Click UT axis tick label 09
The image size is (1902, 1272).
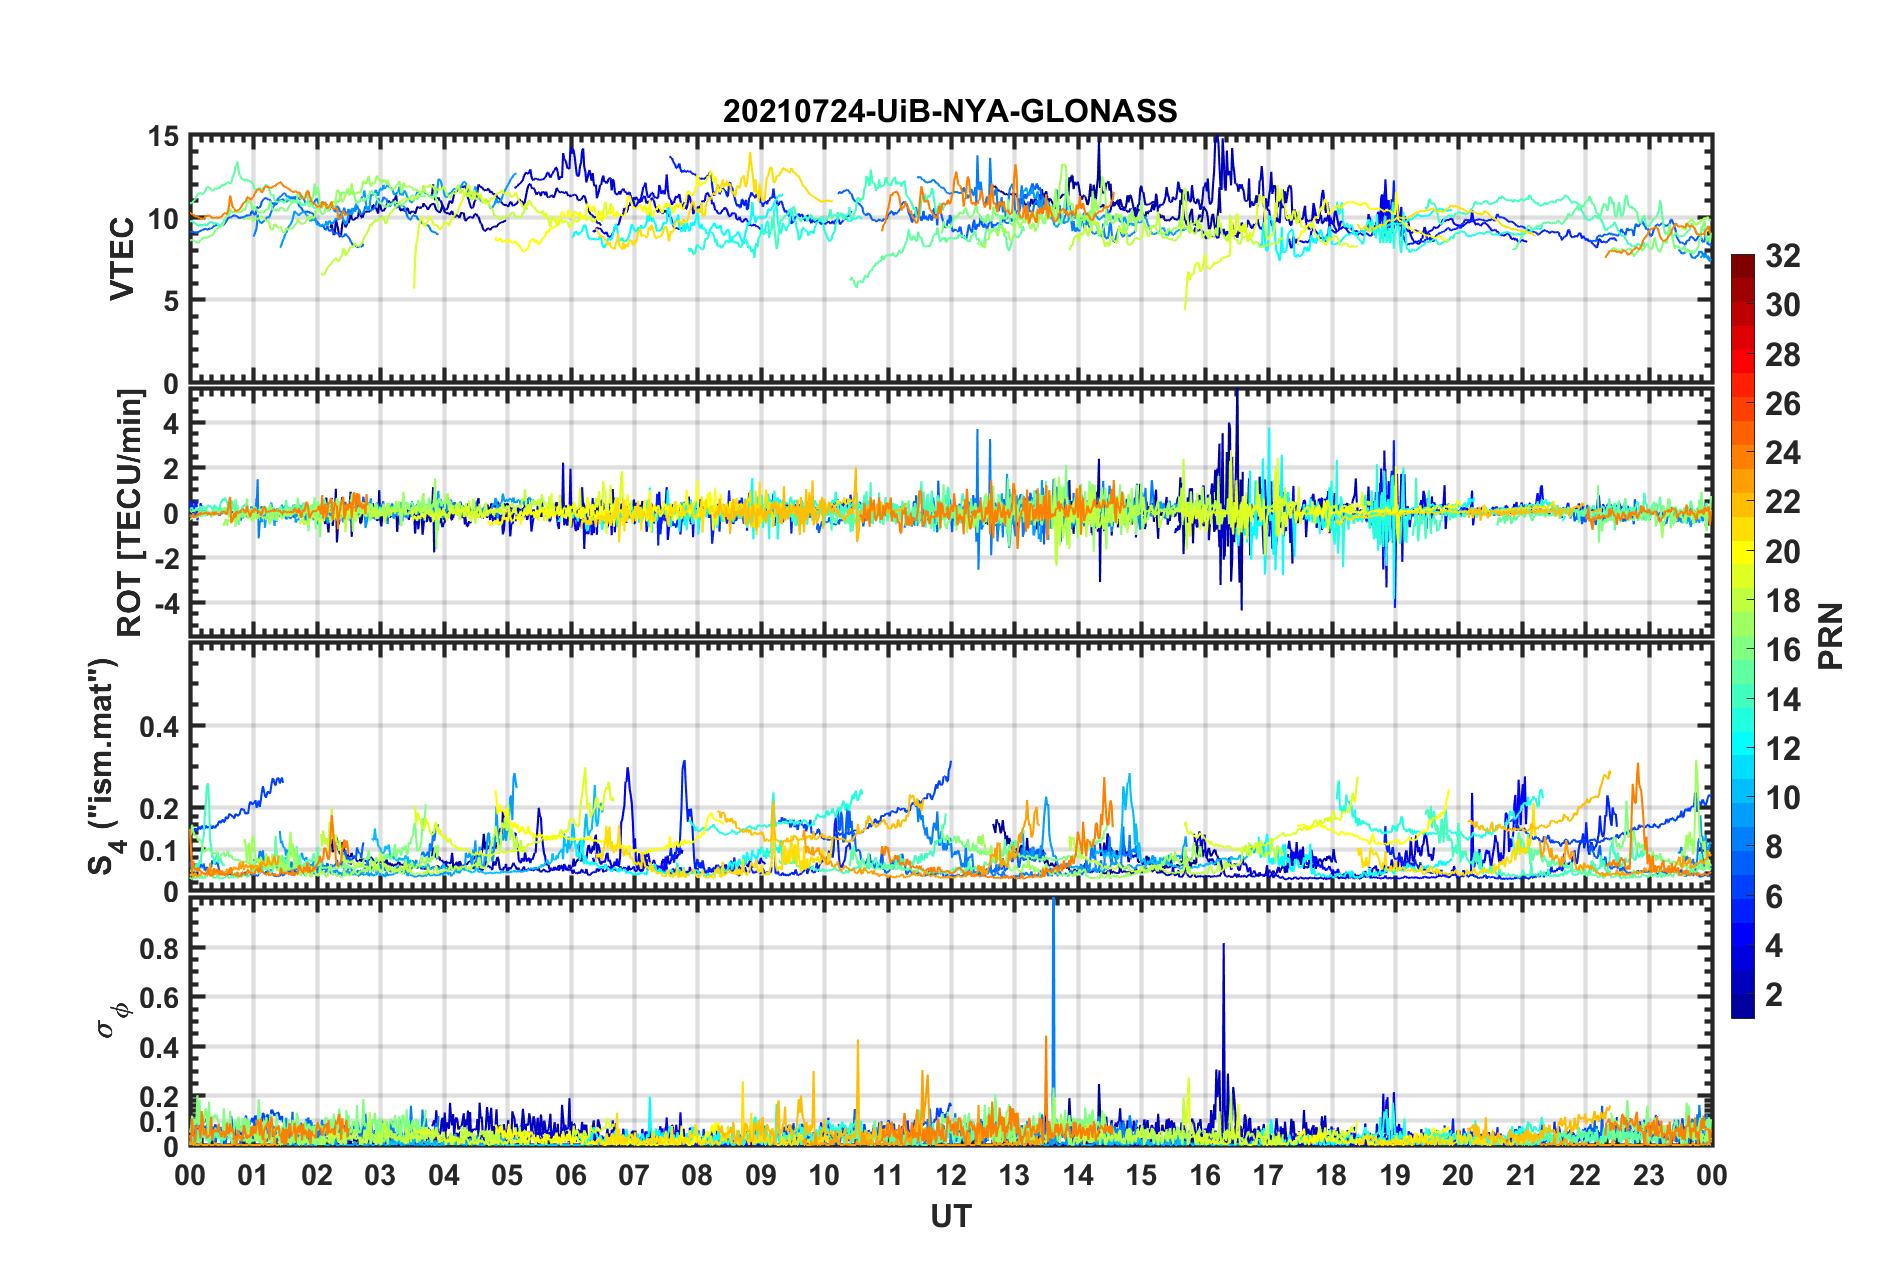[x=761, y=1175]
